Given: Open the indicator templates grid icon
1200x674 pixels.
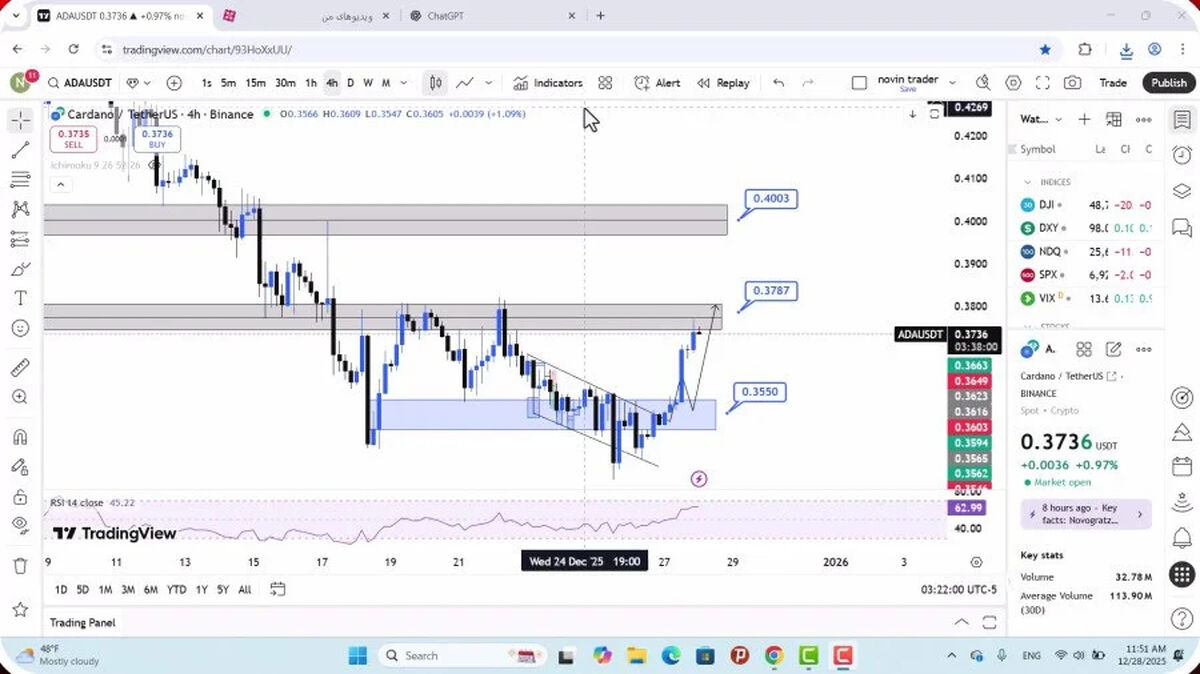Looking at the screenshot, I should (605, 83).
